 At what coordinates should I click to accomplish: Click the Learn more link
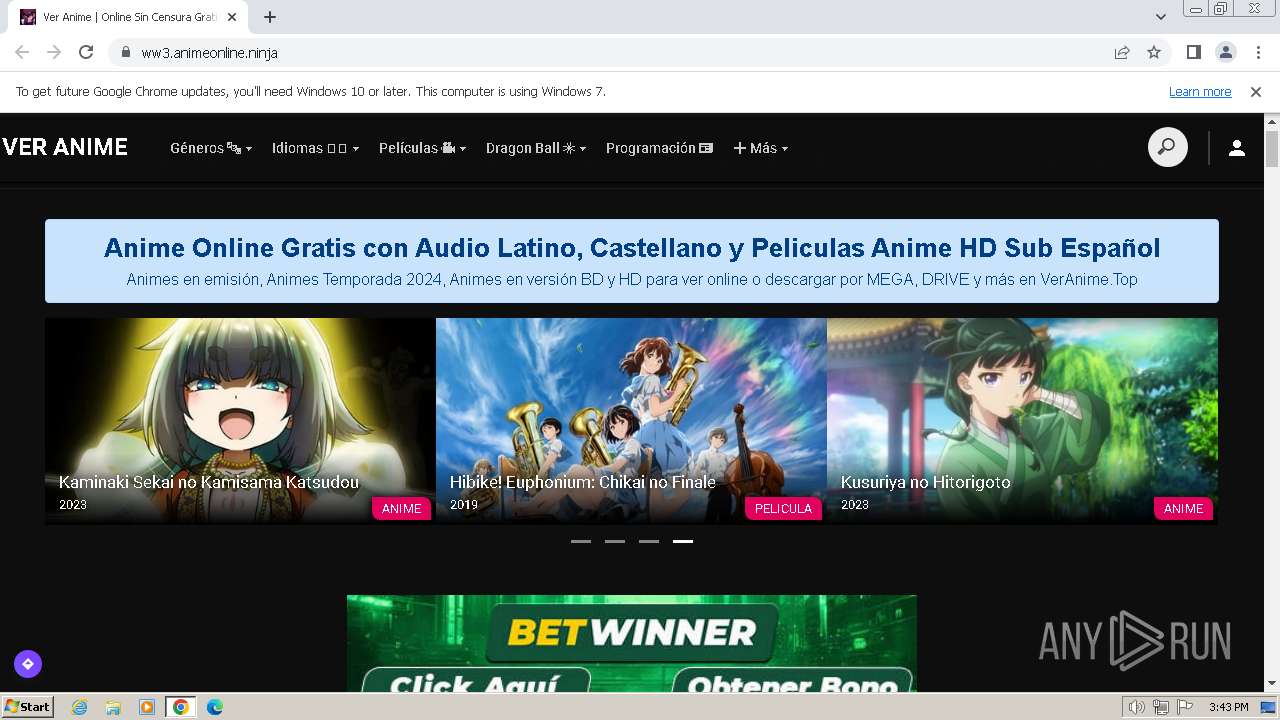point(1200,92)
